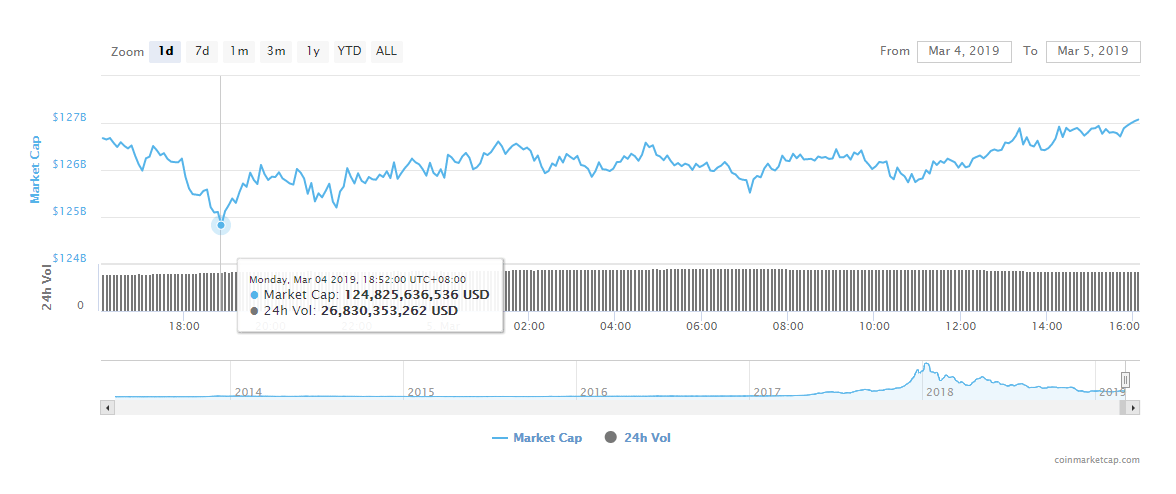The image size is (1176, 494).
Task: Click the To date field
Action: click(x=1092, y=51)
